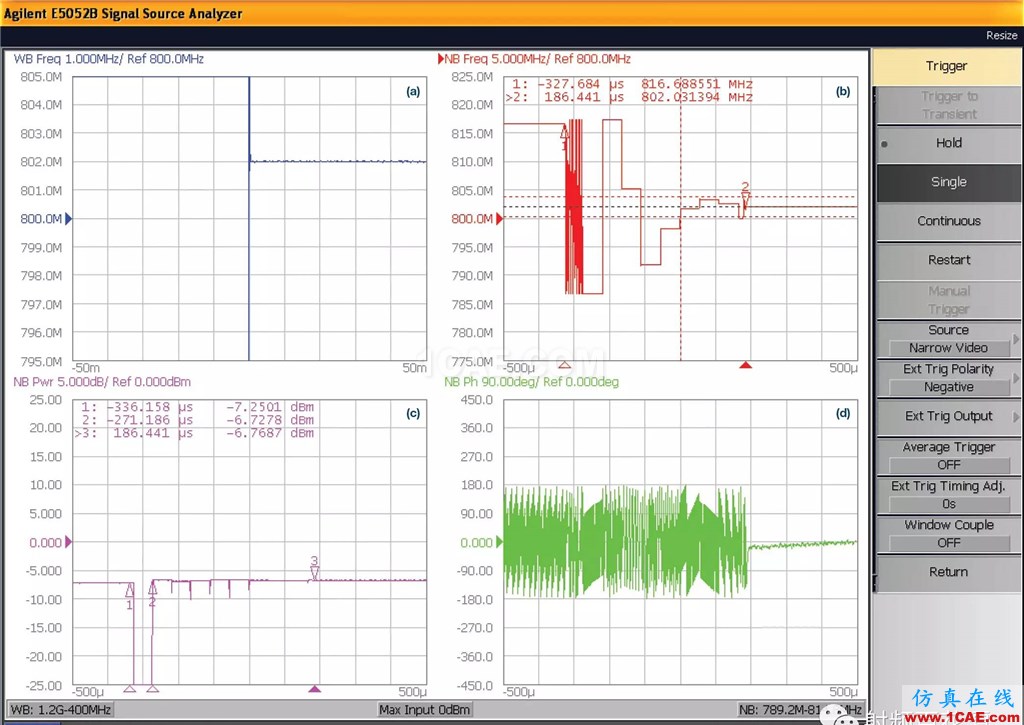Image resolution: width=1024 pixels, height=725 pixels.
Task: Click the WB: 1.2G-400MHz status field
Action: click(61, 709)
